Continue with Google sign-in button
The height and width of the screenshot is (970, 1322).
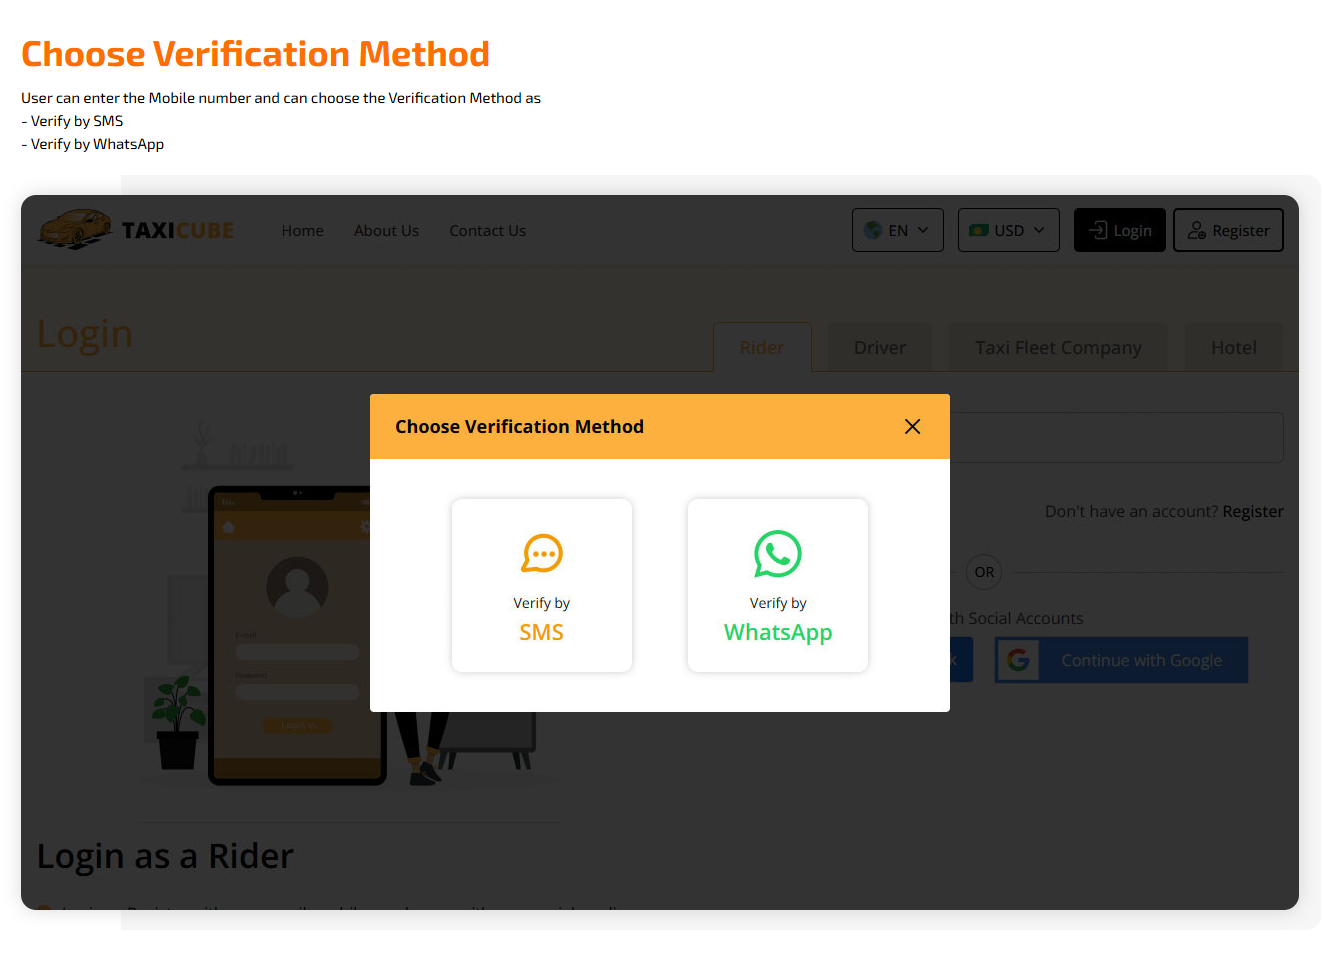coord(1121,660)
